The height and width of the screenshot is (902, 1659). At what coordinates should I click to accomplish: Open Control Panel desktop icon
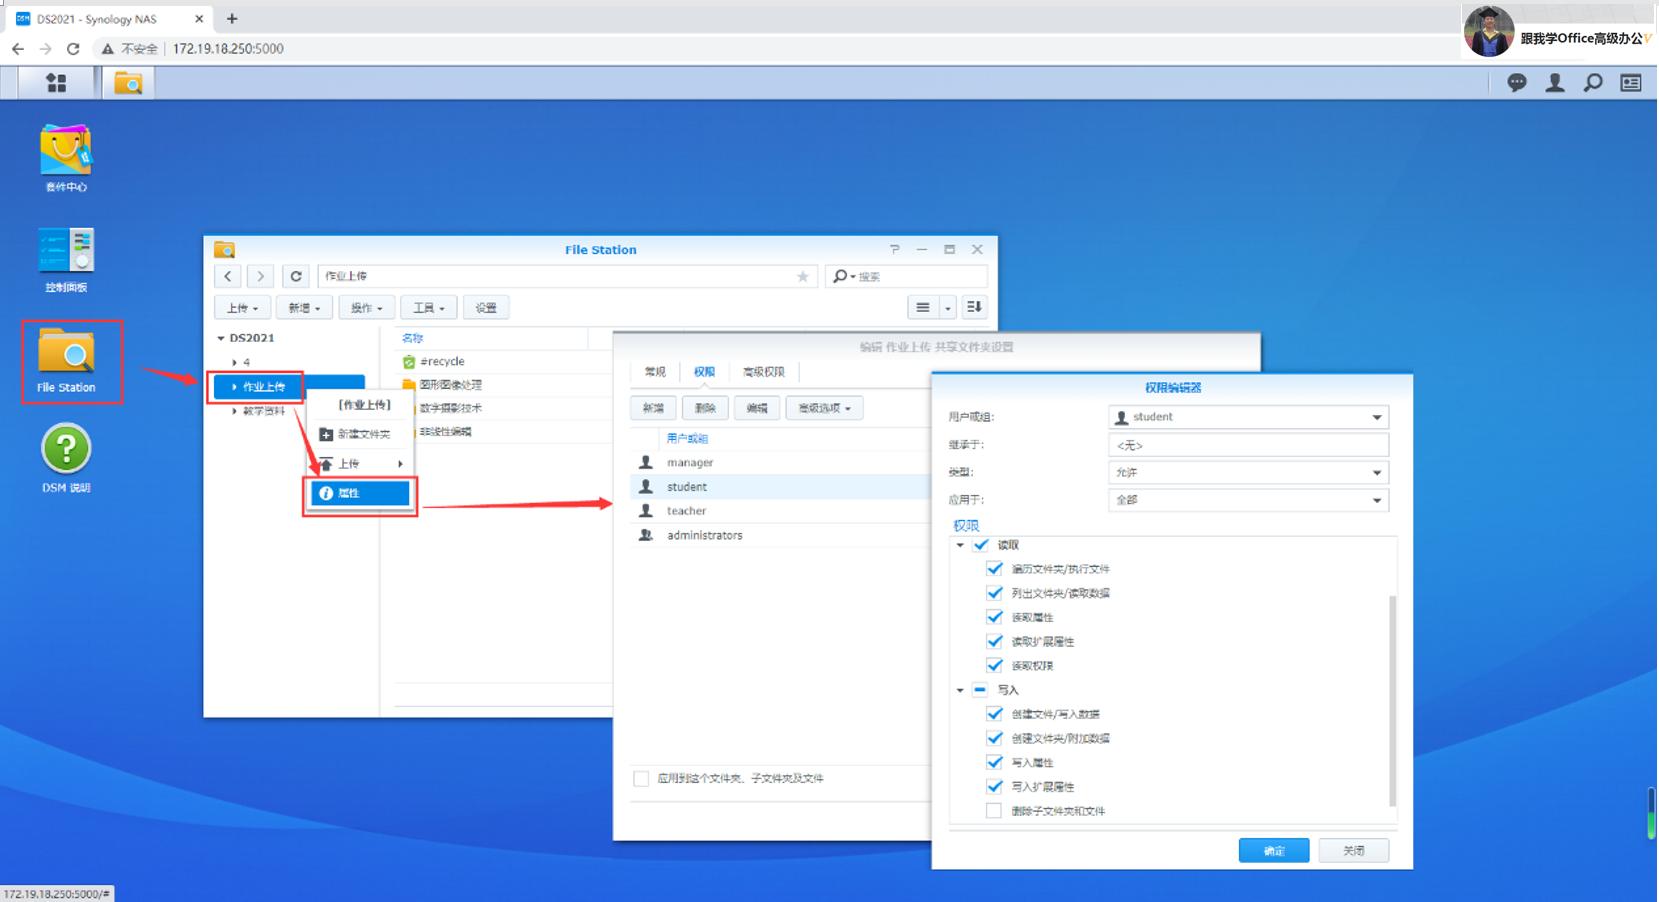[66, 251]
